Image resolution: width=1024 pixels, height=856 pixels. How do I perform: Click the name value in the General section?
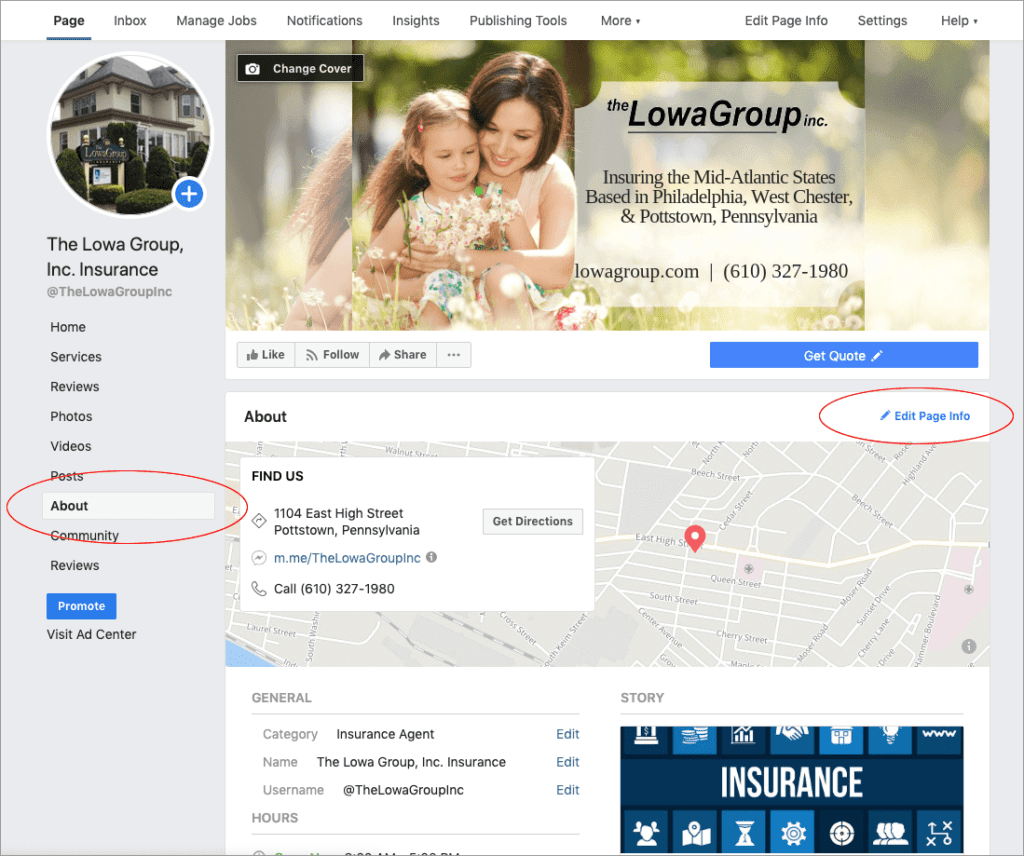411,762
